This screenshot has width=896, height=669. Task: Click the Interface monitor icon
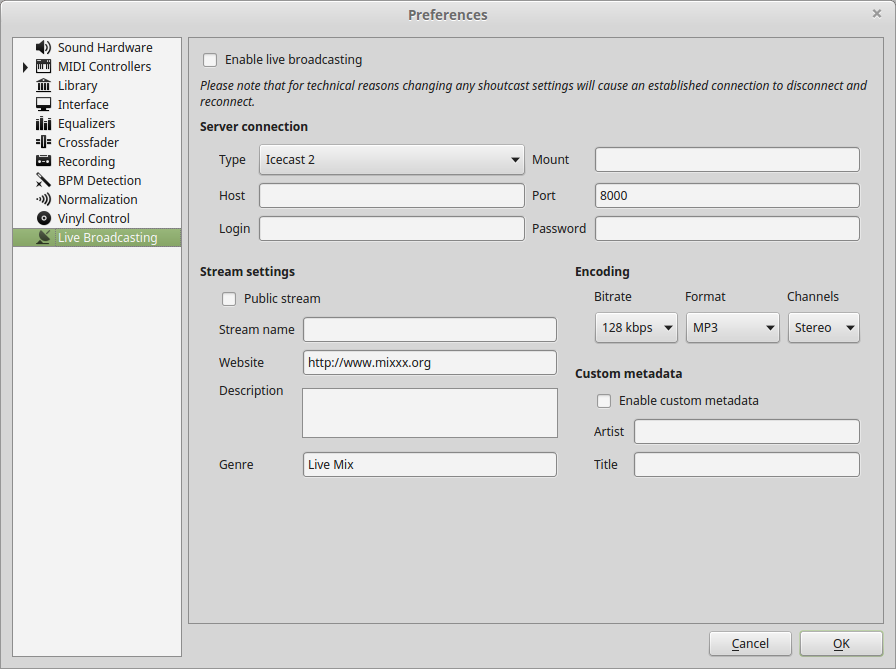[x=43, y=105]
